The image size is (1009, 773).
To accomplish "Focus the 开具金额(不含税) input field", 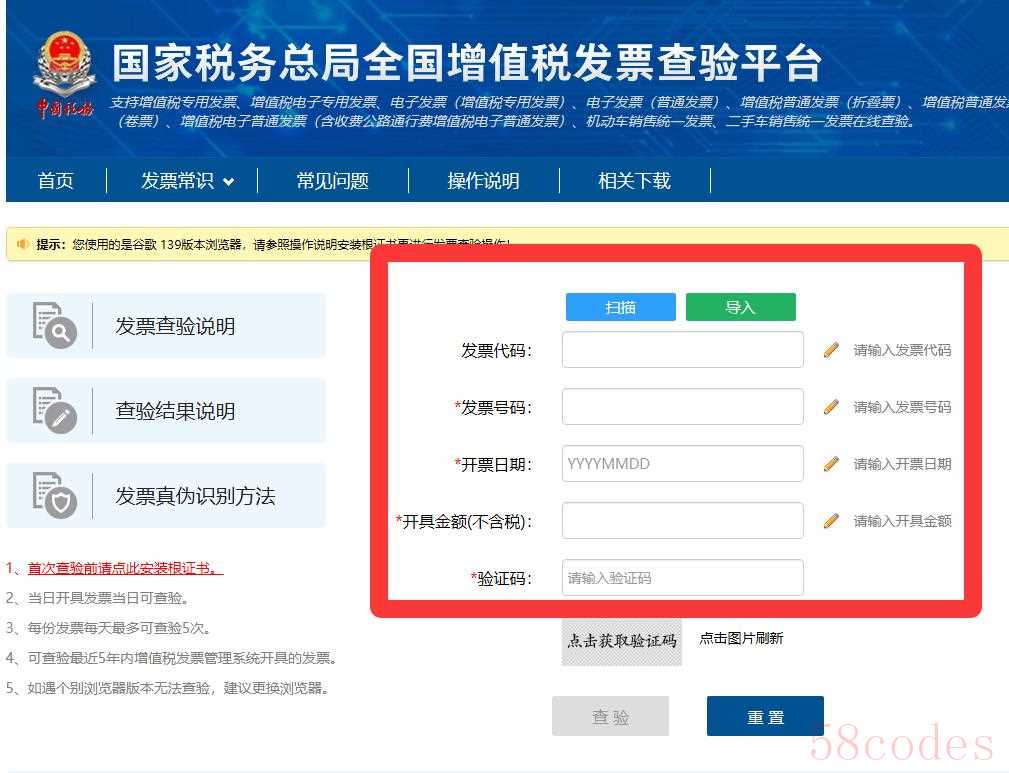I will (683, 520).
